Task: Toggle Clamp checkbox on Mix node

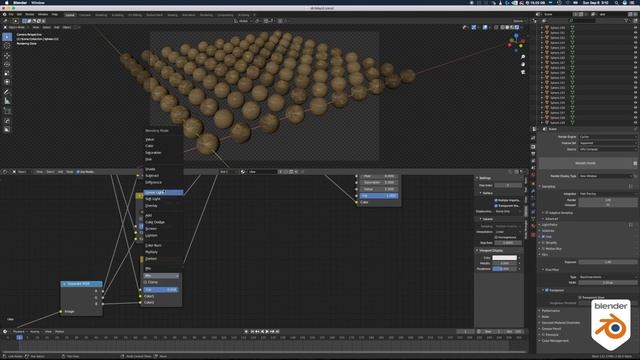Action: click(x=145, y=282)
